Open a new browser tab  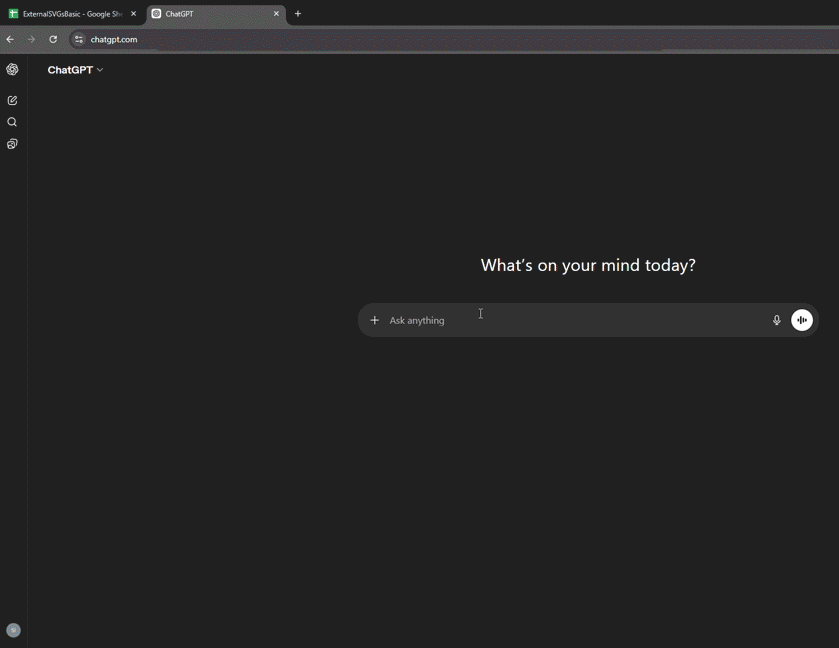click(x=298, y=14)
